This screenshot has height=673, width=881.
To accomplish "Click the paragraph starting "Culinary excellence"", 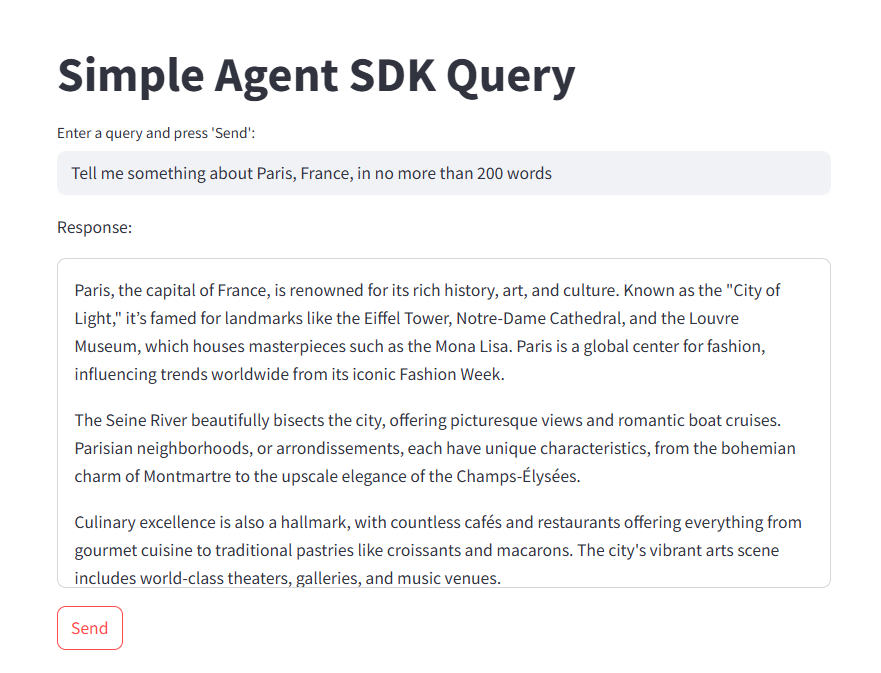I will coord(438,550).
